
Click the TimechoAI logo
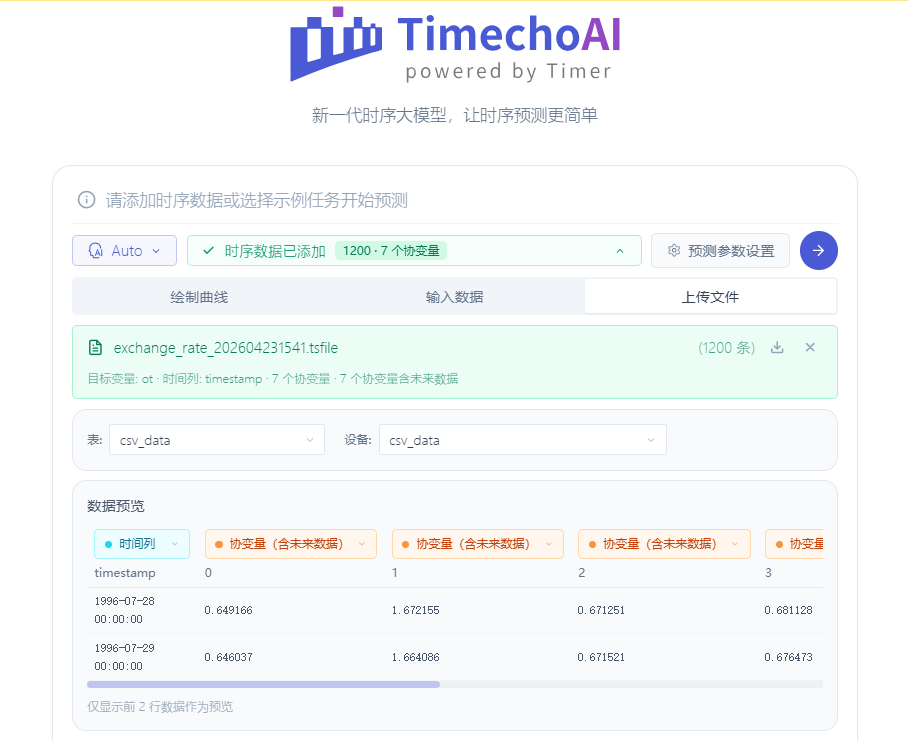[455, 44]
